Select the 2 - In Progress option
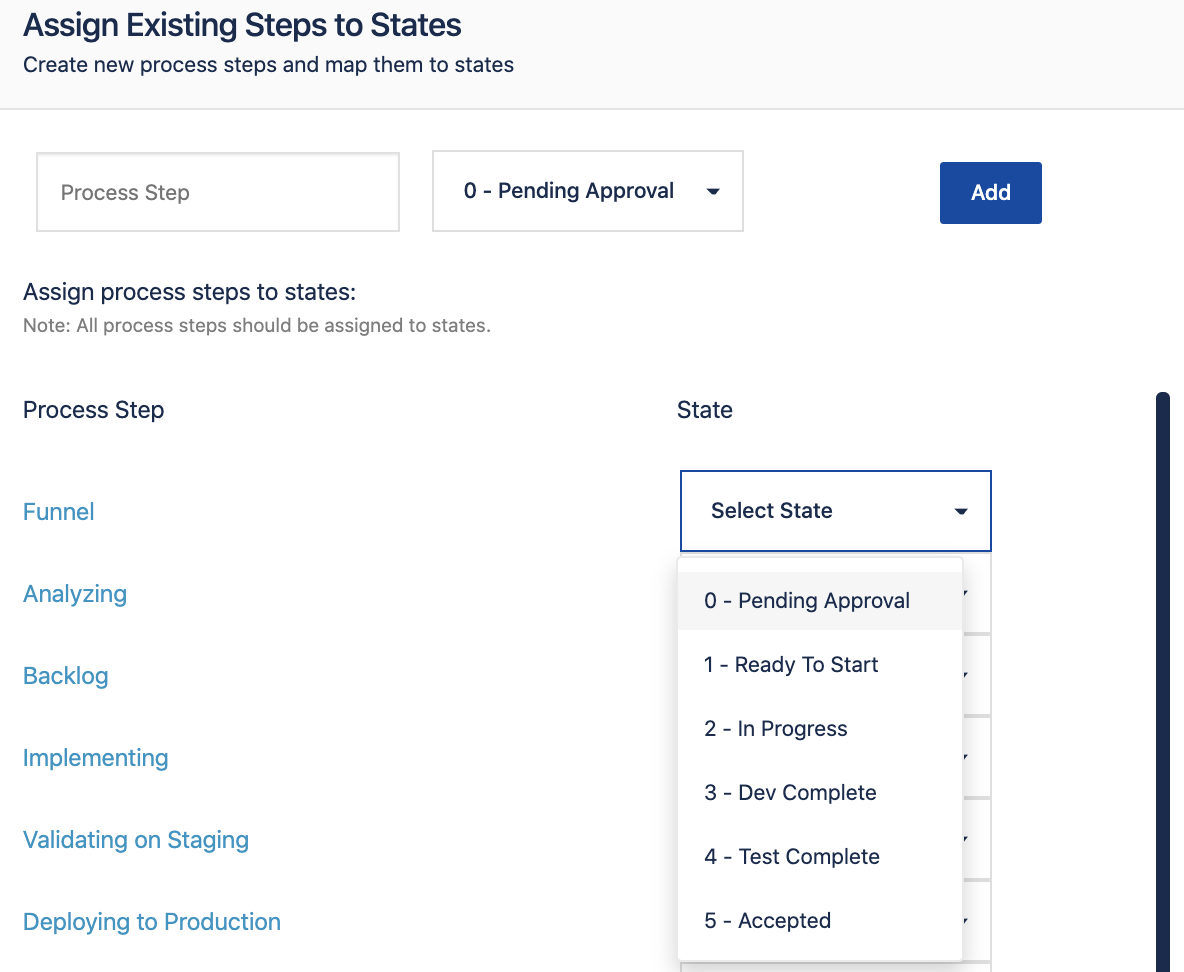The height and width of the screenshot is (972, 1184). (x=820, y=729)
